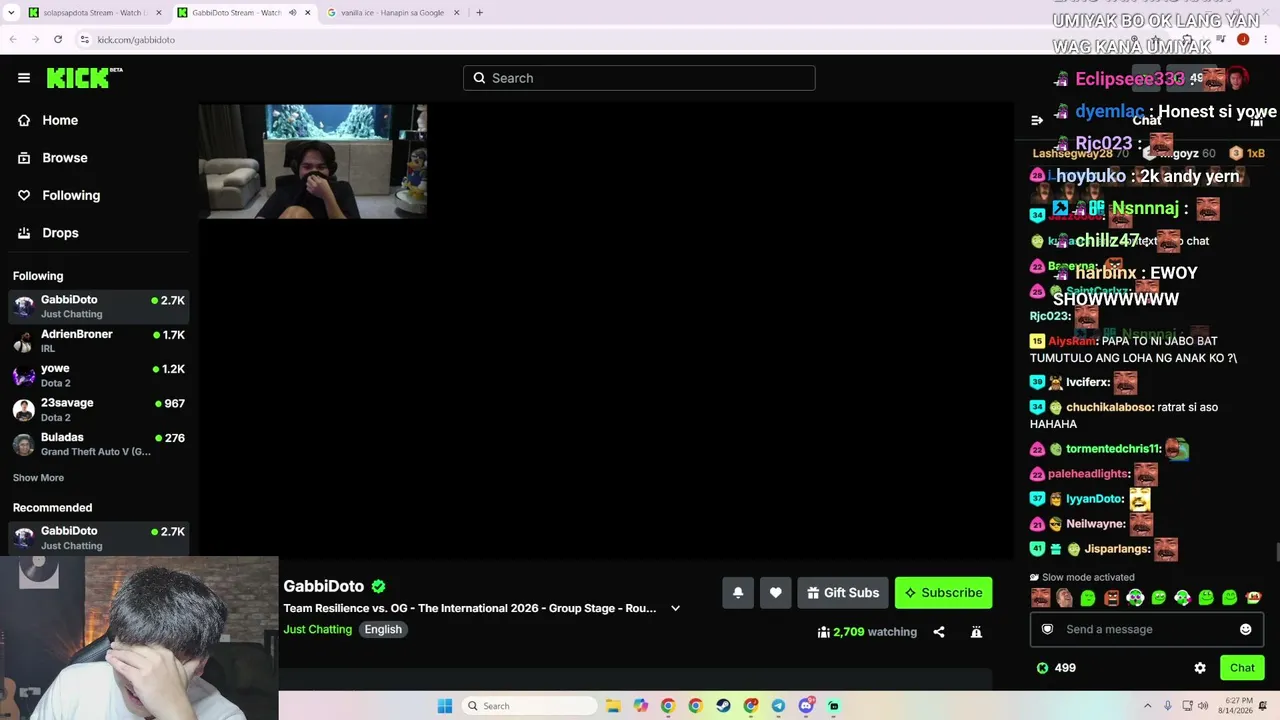This screenshot has height=720, width=1280.
Task: Open the hamburger sidebar menu
Action: coord(24,78)
